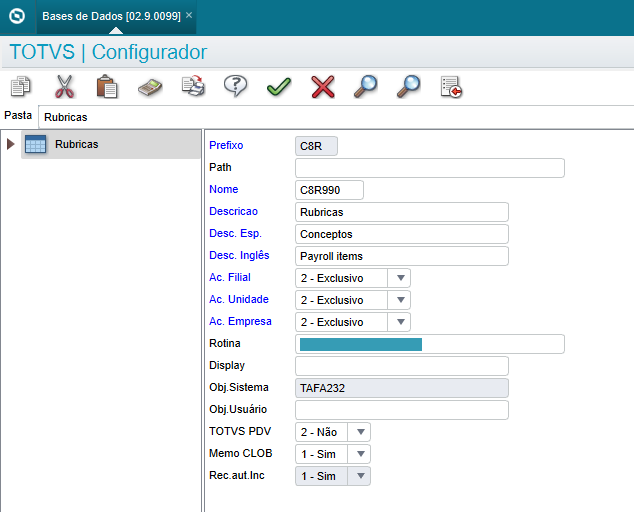Select the Bases de Dados tab
634x512 pixels.
tap(116, 17)
